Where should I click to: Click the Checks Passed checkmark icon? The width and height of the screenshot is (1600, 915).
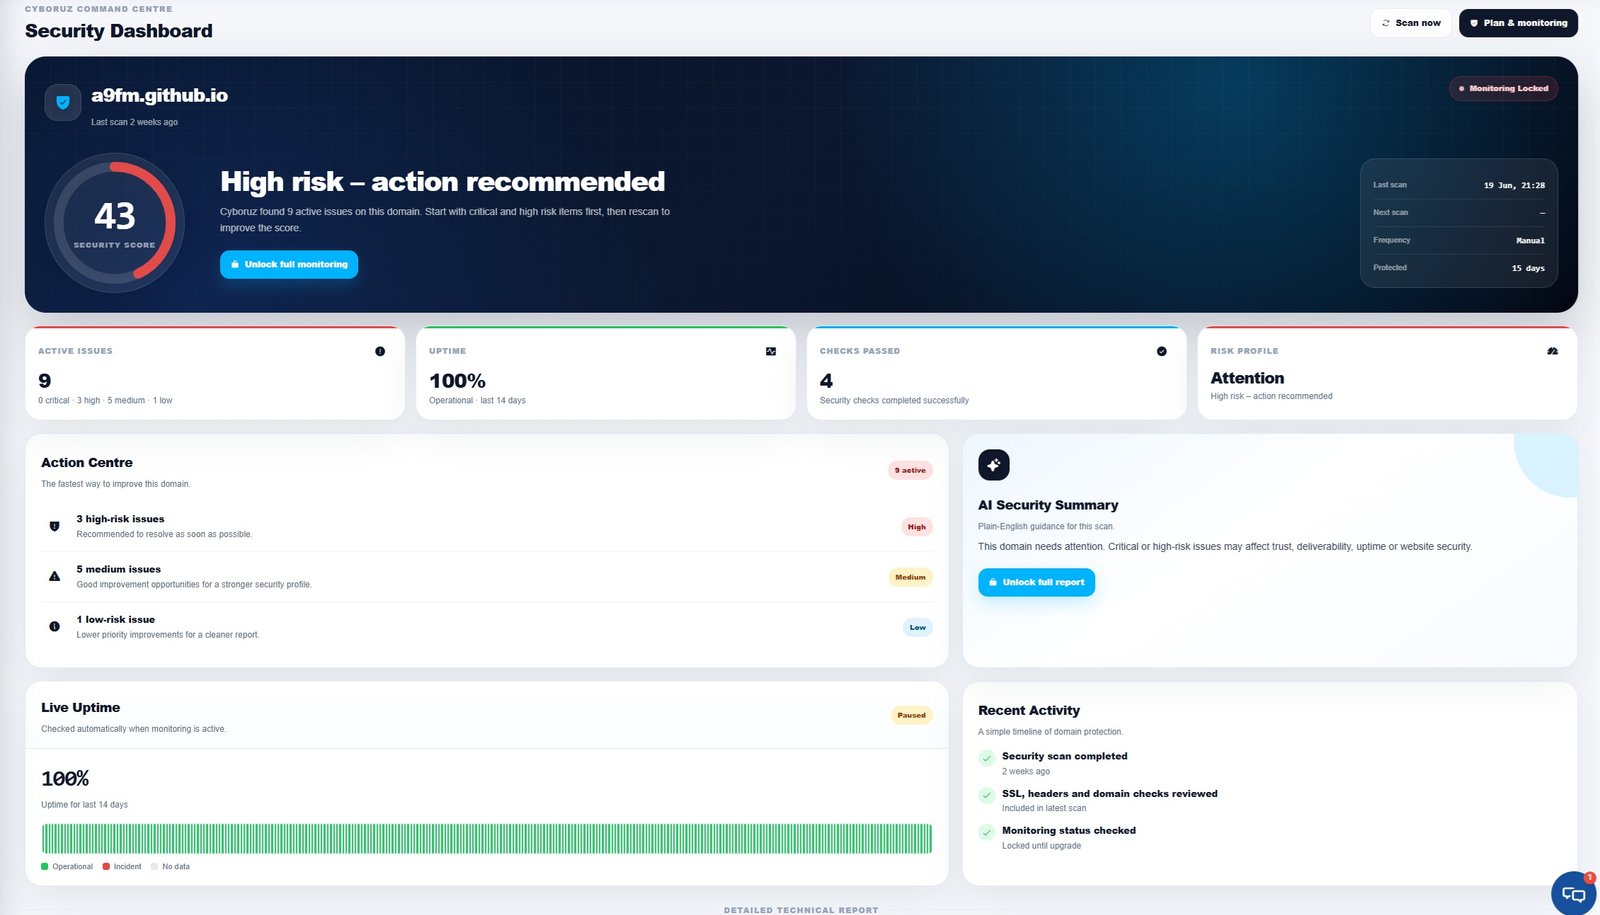1162,351
